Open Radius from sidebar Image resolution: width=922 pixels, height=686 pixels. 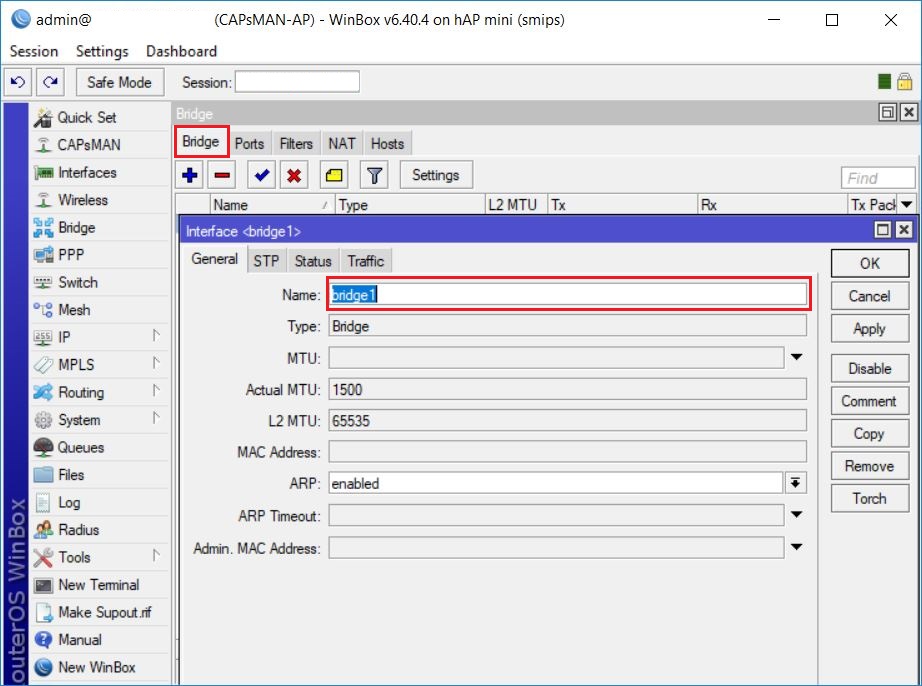pos(99,530)
